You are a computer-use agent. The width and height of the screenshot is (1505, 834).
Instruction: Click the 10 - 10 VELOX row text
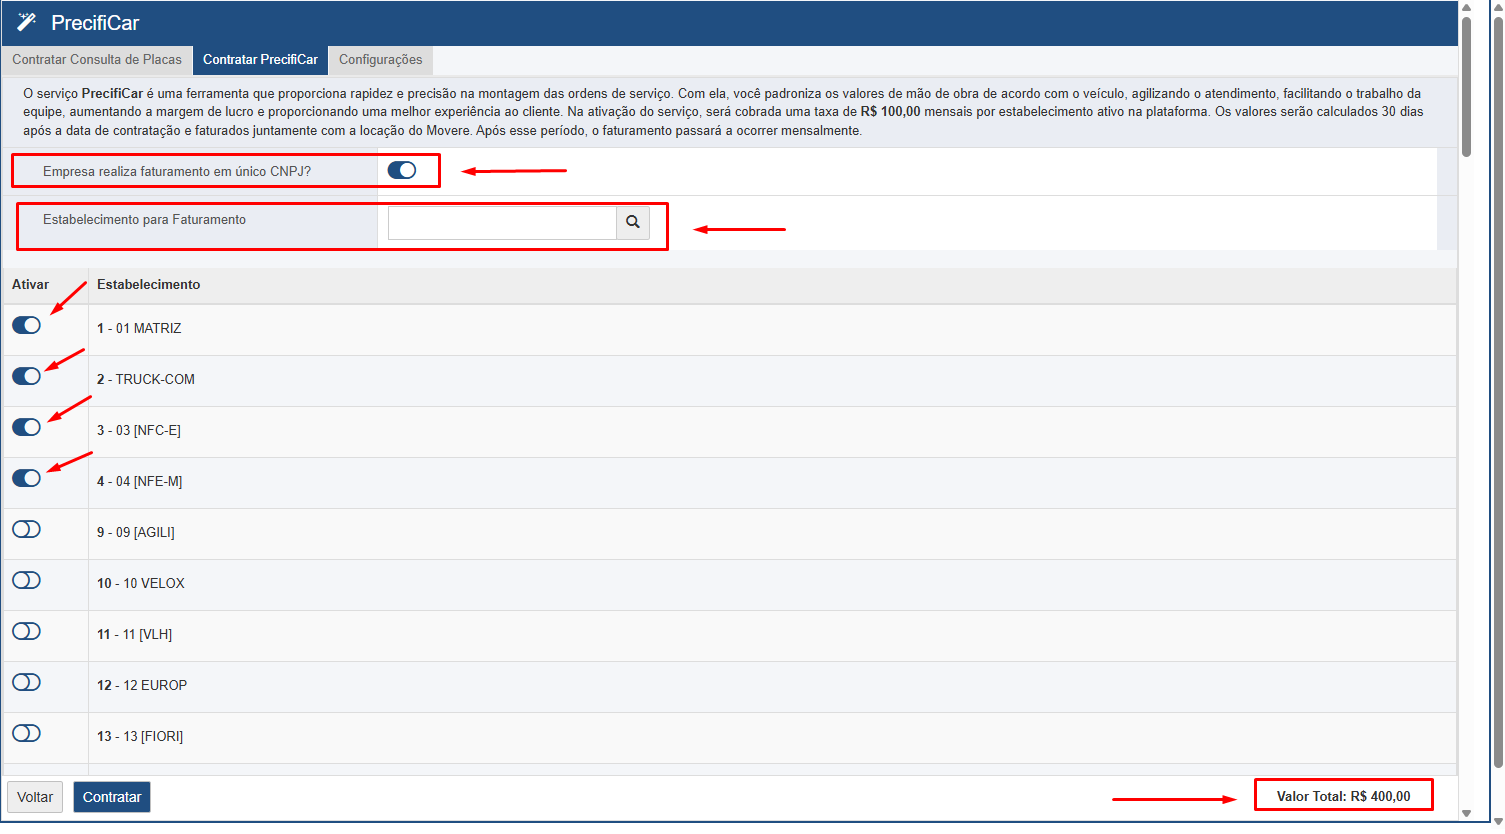[x=141, y=583]
